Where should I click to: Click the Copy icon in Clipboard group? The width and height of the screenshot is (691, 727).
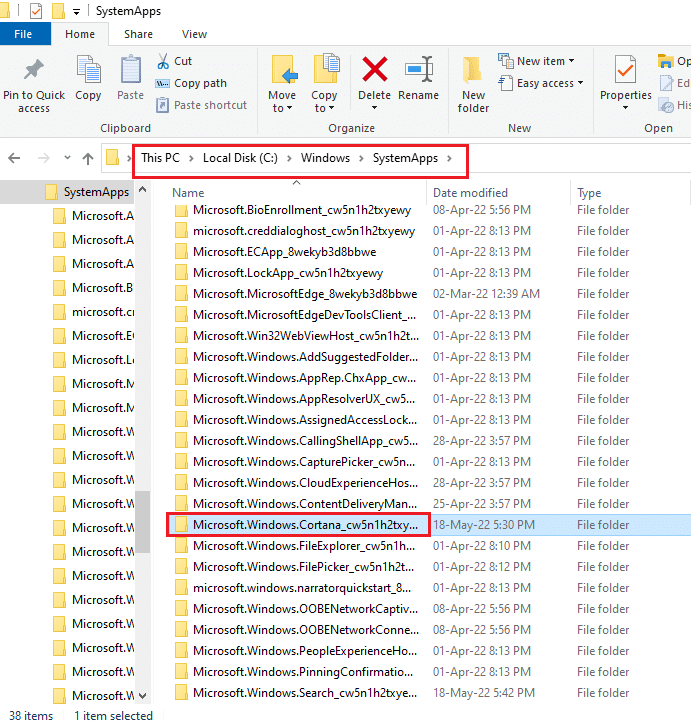click(x=88, y=70)
